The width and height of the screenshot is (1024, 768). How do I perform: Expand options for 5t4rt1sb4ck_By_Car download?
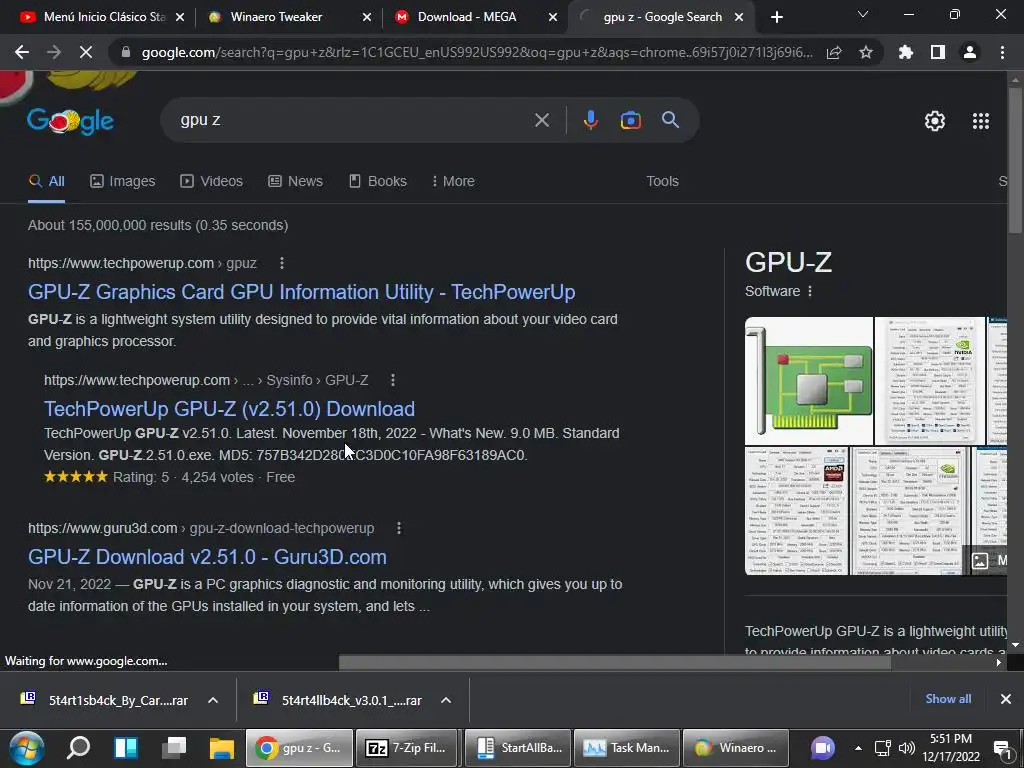tap(213, 700)
